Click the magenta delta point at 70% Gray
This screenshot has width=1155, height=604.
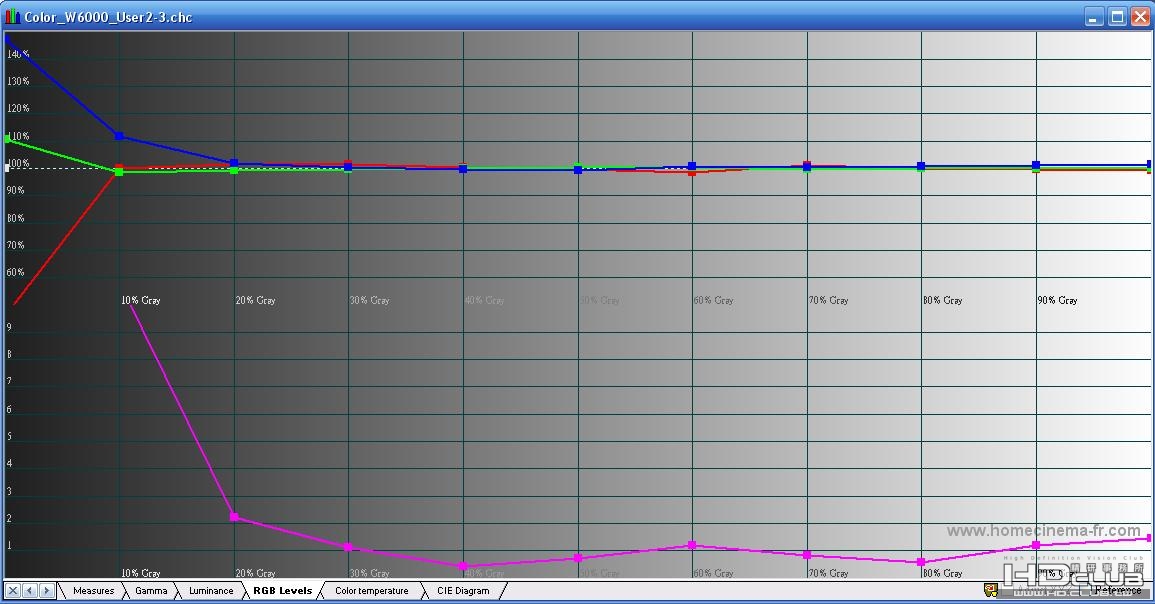pos(807,555)
